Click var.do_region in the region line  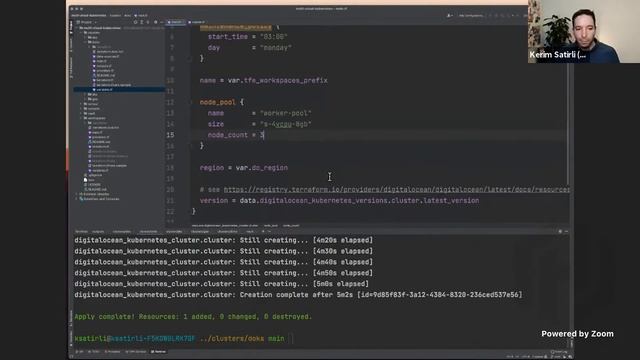(x=262, y=168)
